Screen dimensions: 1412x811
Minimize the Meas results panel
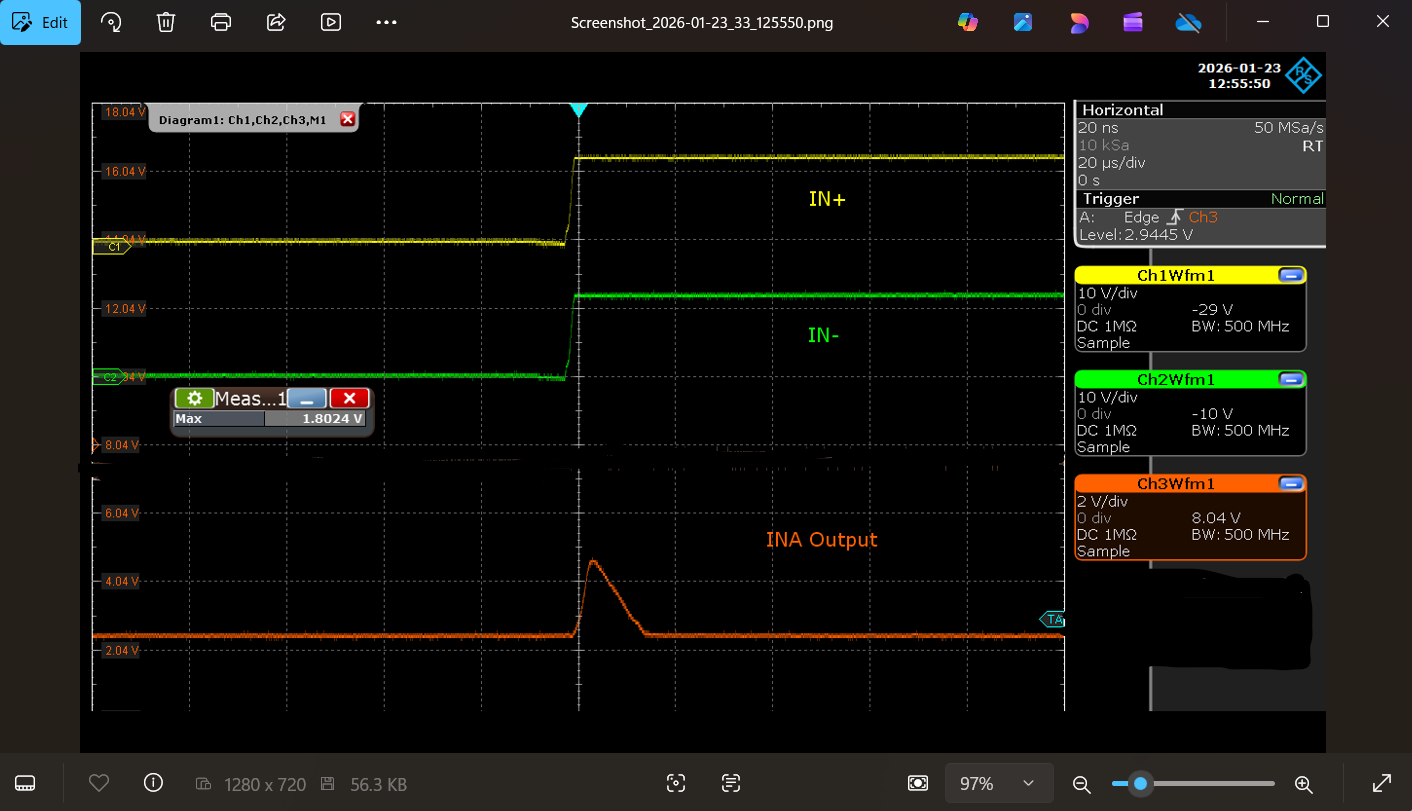(307, 398)
